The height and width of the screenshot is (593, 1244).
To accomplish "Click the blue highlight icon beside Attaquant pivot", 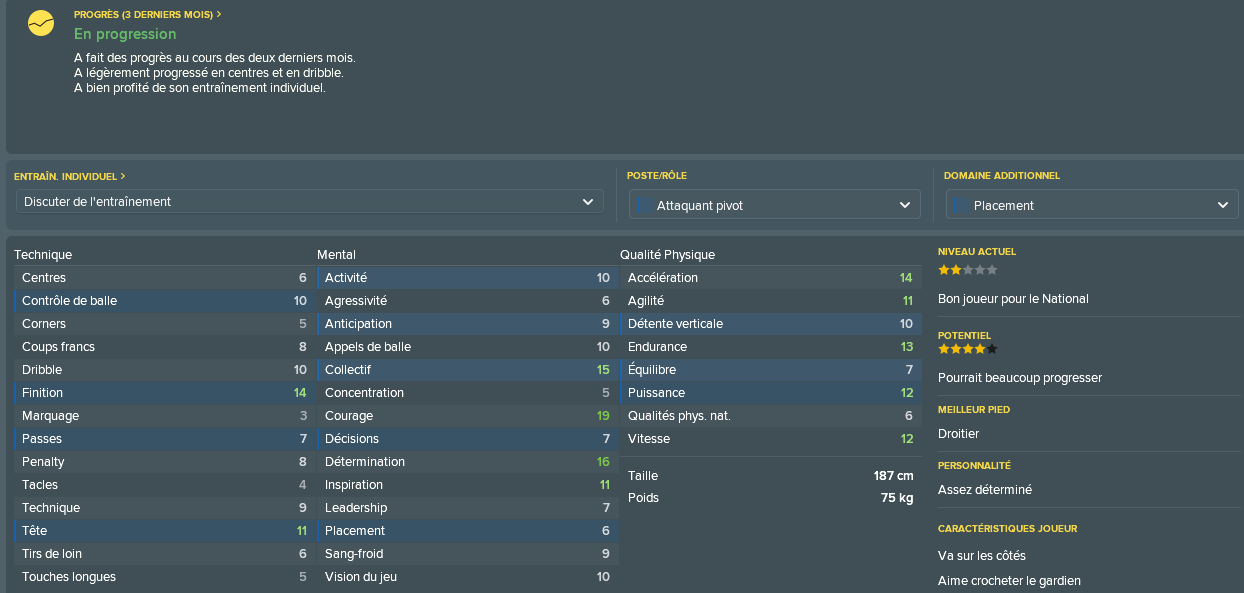I will 643,205.
